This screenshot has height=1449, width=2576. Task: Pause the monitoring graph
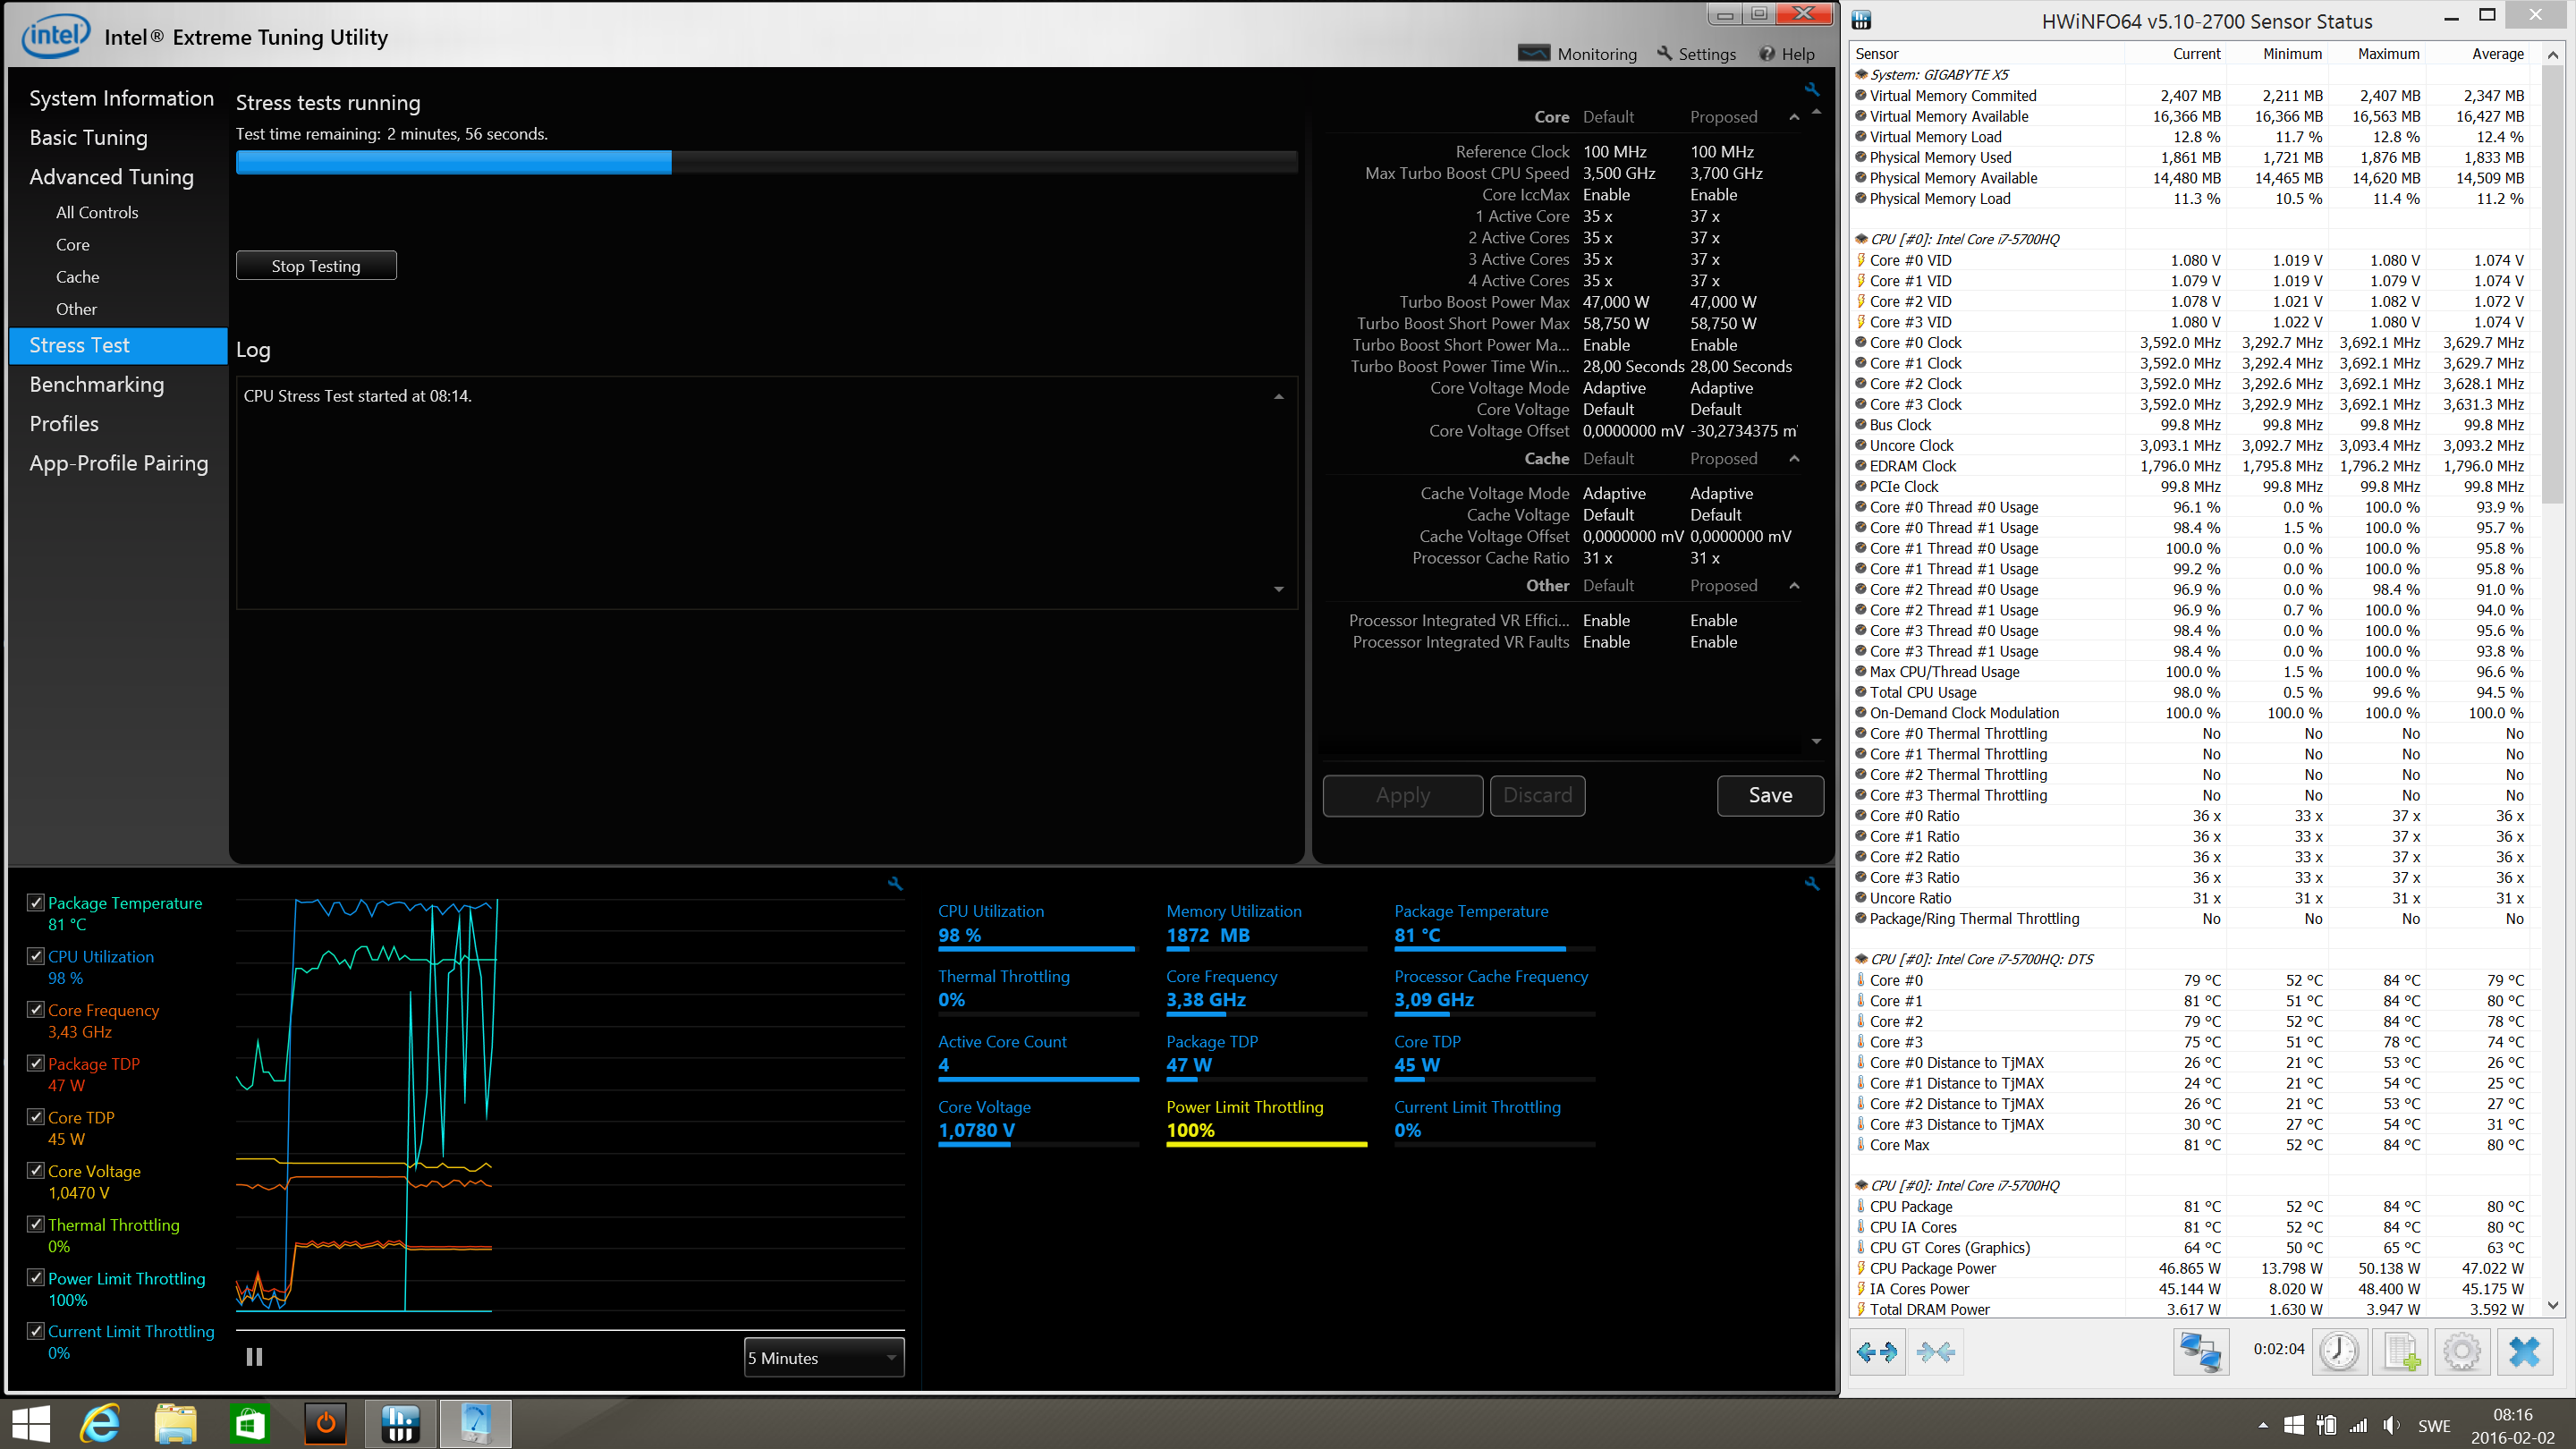pos(254,1357)
